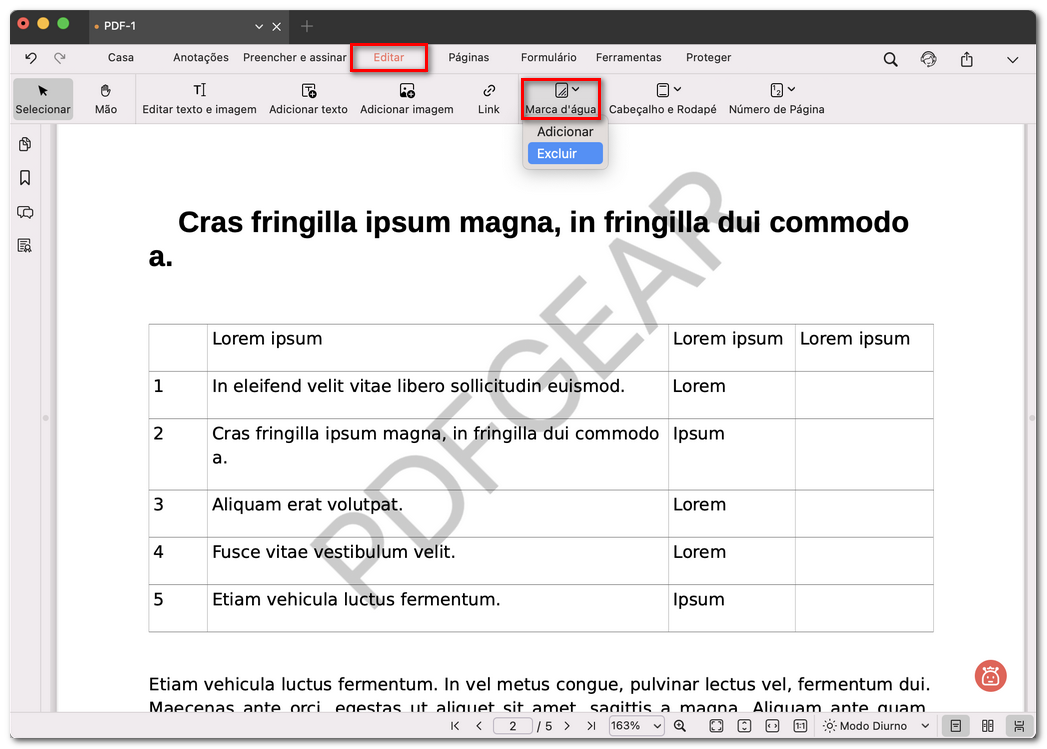Click the undo arrow icon

pos(31,58)
